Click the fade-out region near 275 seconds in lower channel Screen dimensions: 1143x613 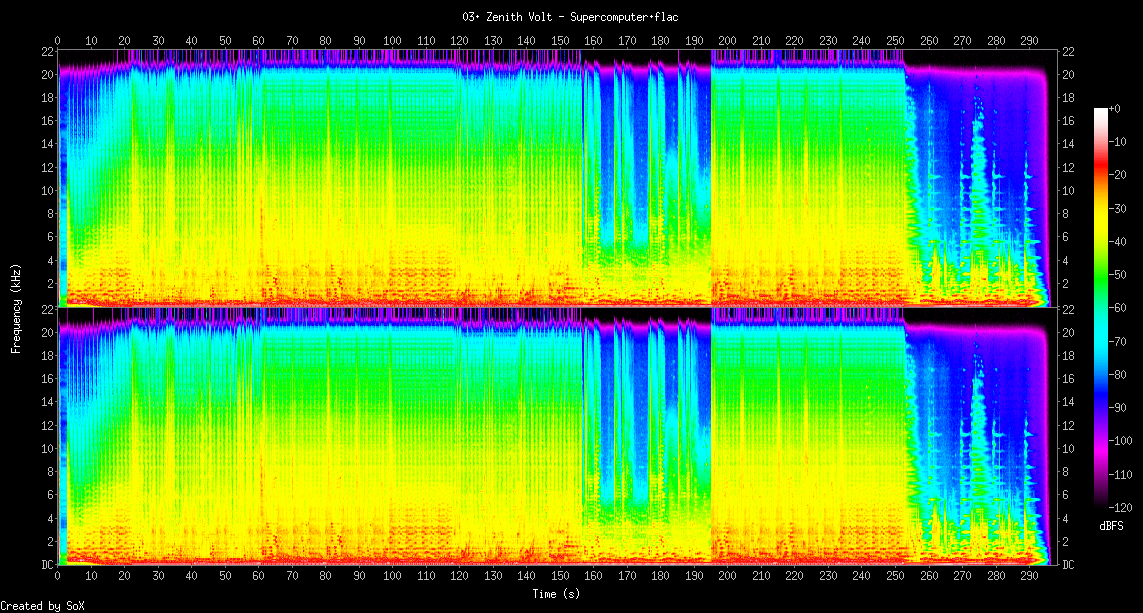pyautogui.click(x=980, y=450)
